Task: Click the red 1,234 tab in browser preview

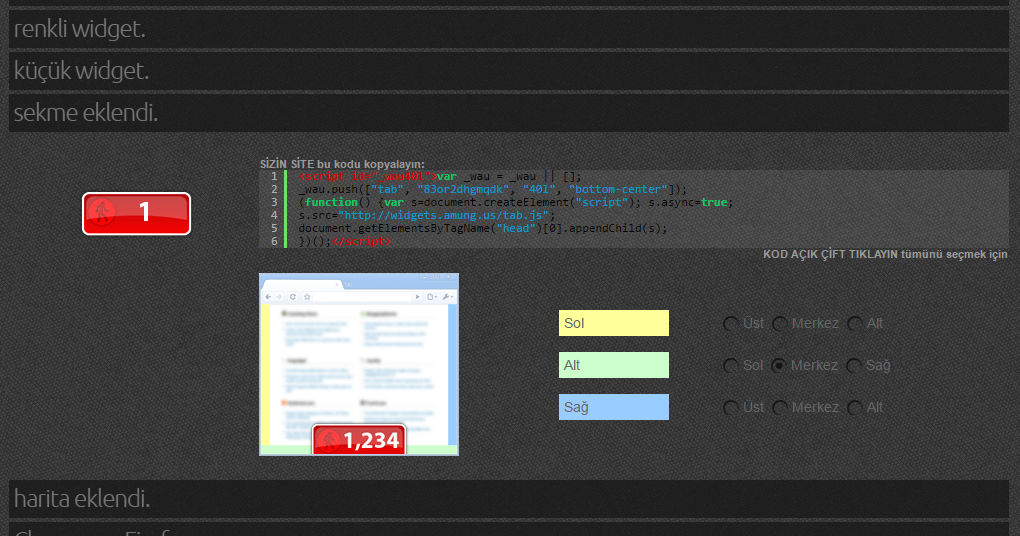Action: [x=359, y=440]
